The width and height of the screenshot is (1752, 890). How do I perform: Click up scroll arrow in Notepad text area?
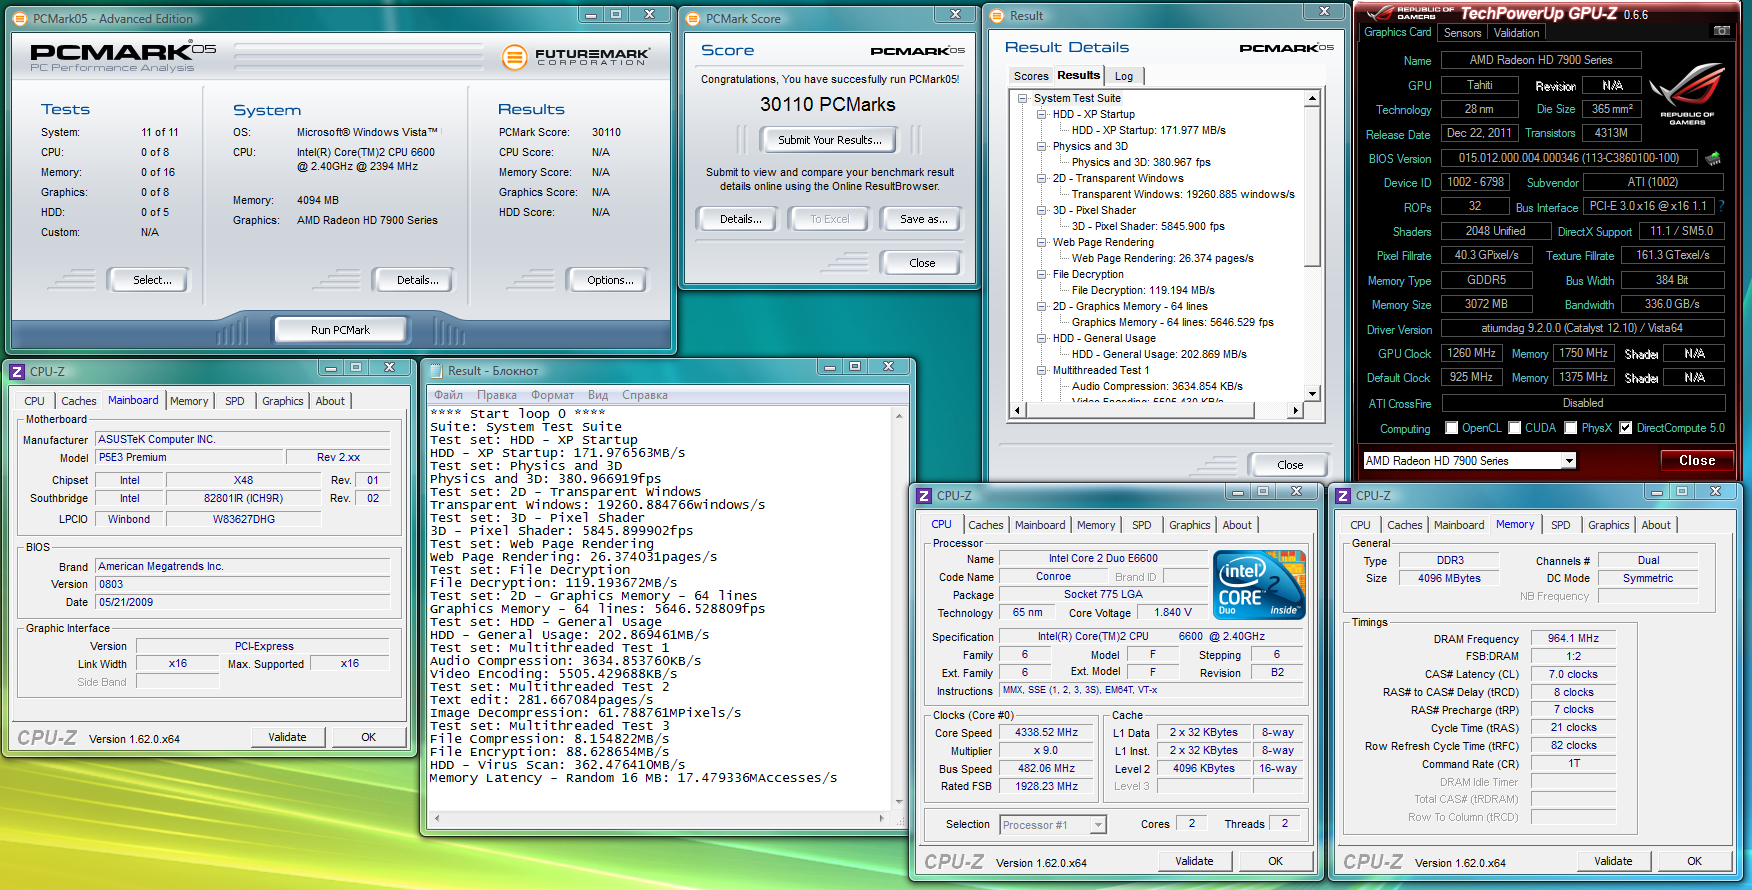point(899,415)
